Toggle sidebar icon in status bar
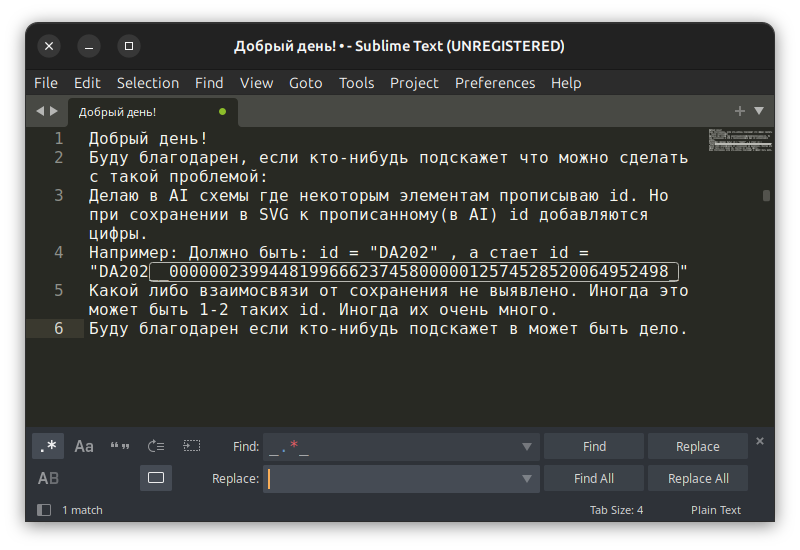 pos(44,510)
